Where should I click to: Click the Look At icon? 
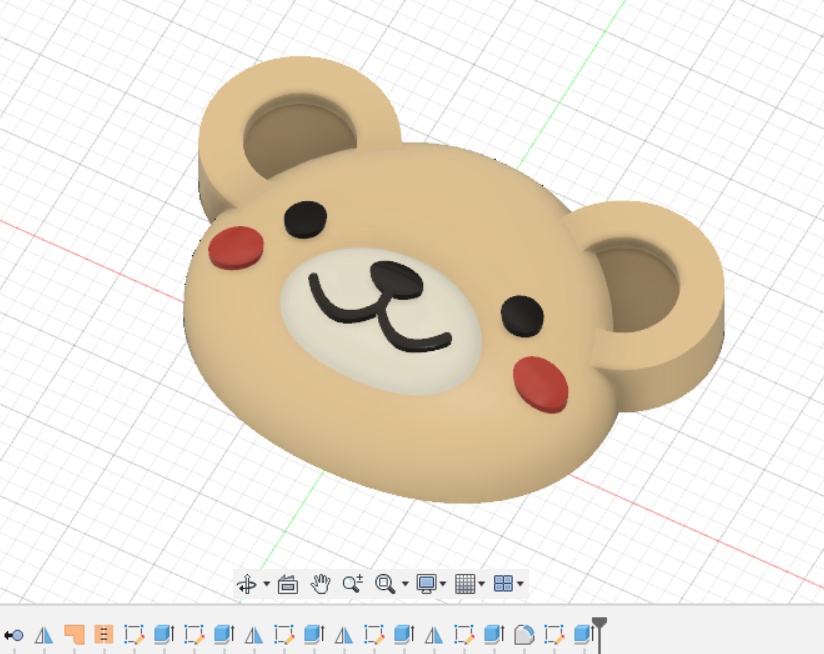[x=288, y=584]
